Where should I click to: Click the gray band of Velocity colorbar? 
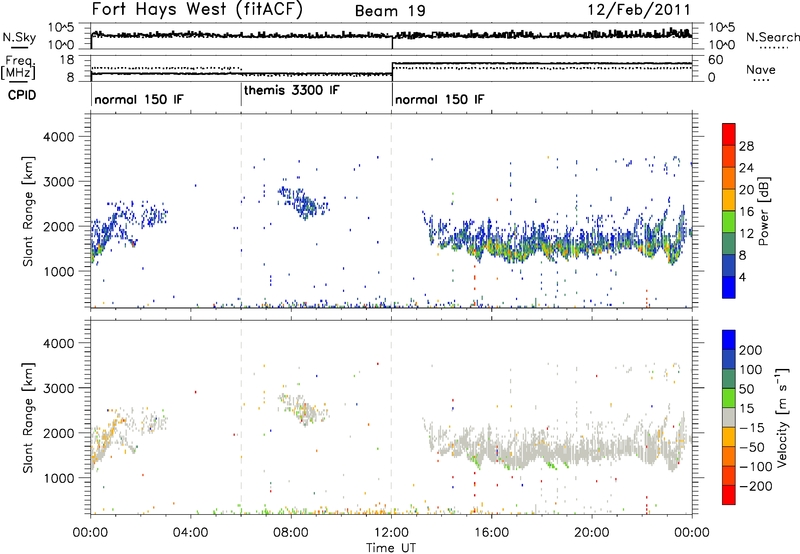click(729, 417)
